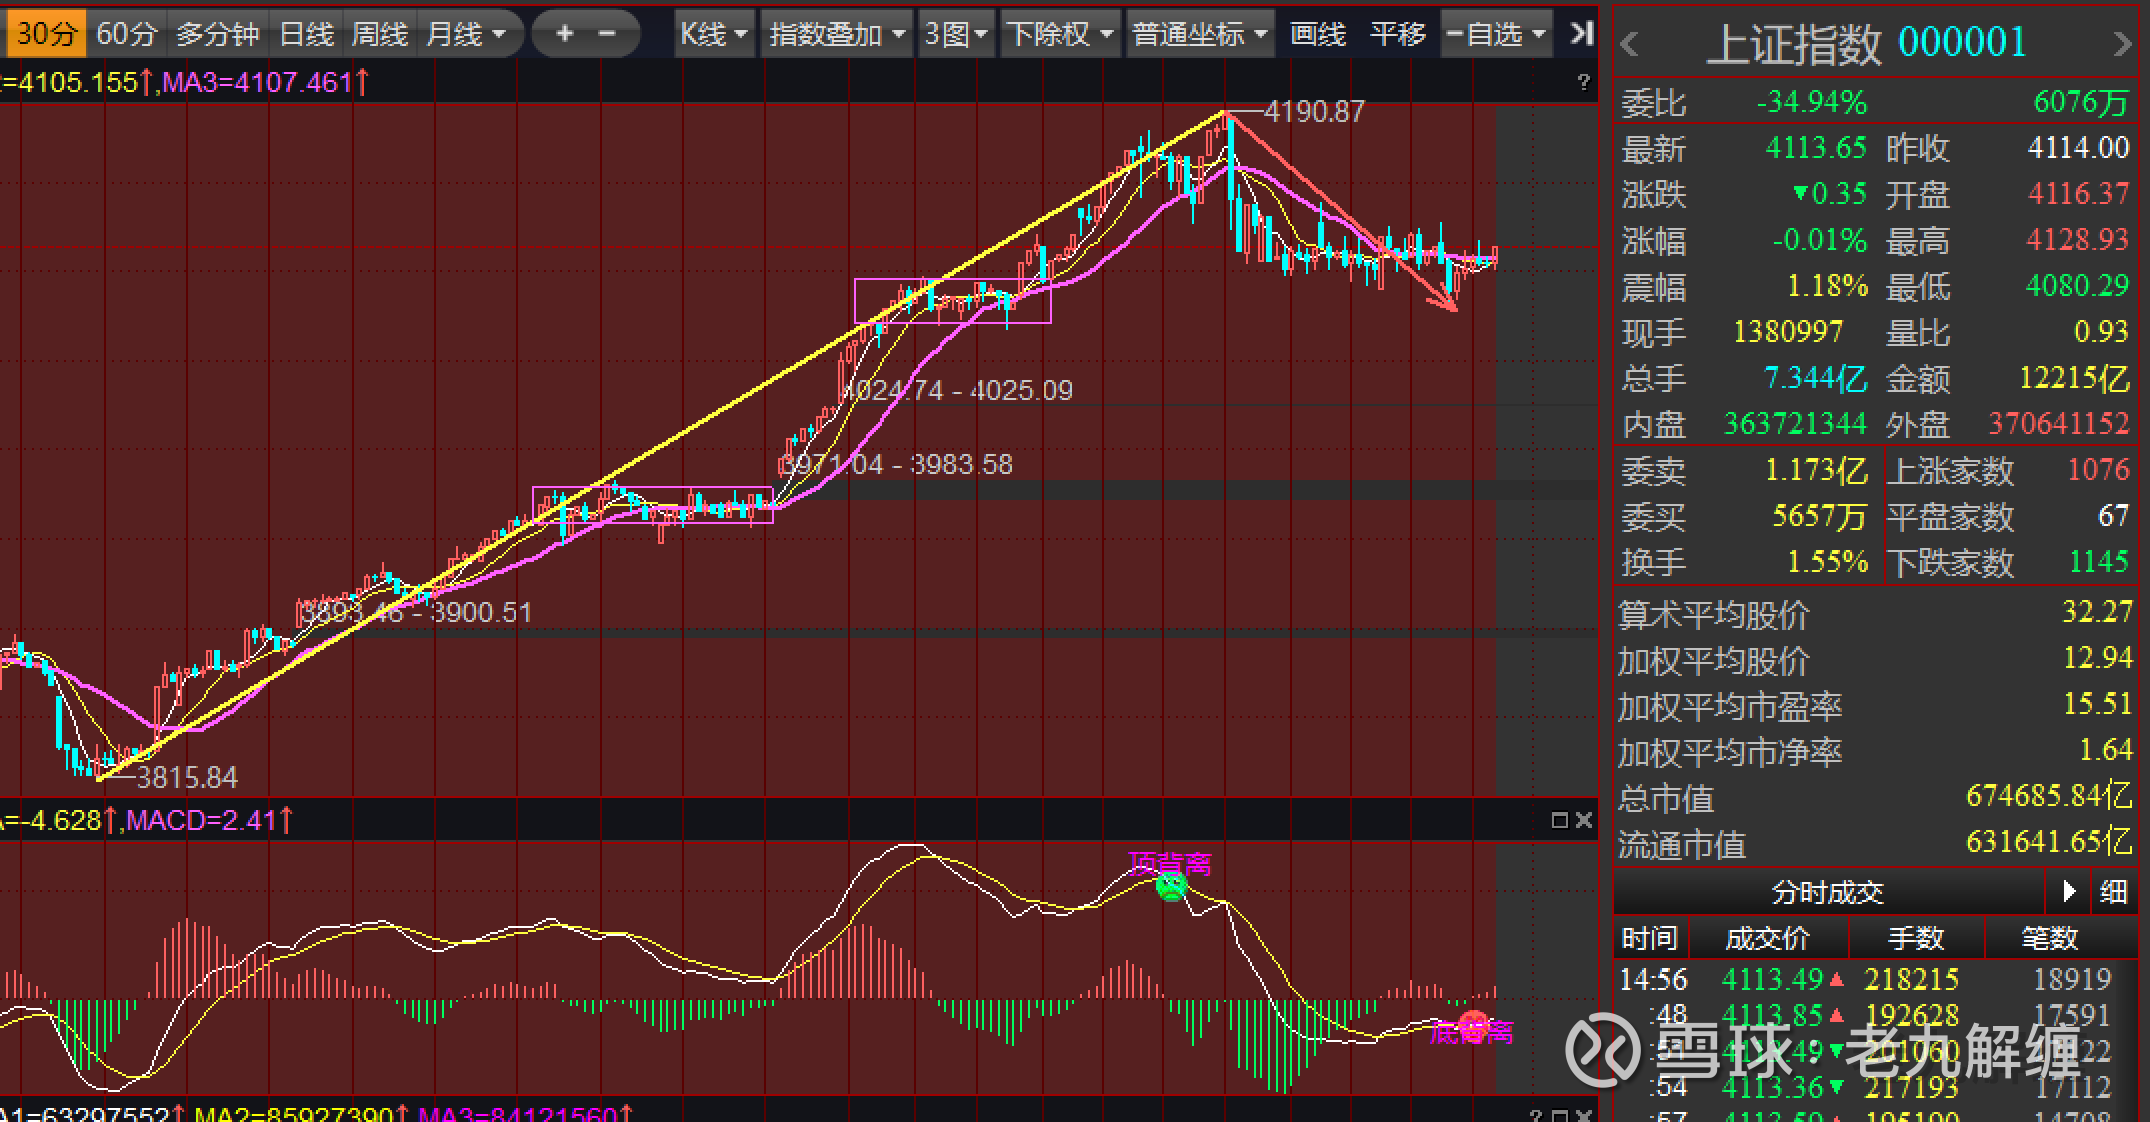Screen dimensions: 2150x1122
Task: Click the jump-to-end arrow icon in toolbar
Action: tap(1581, 34)
